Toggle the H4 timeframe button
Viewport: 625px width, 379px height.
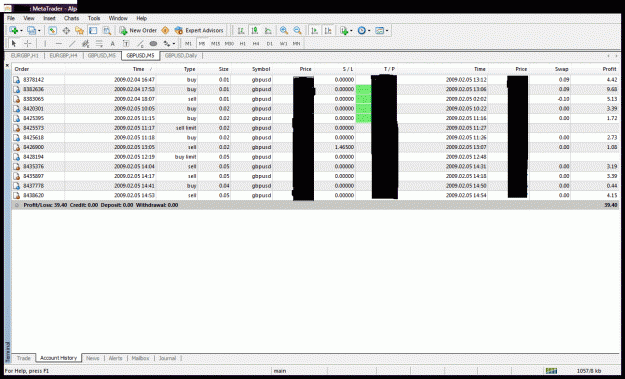point(256,43)
